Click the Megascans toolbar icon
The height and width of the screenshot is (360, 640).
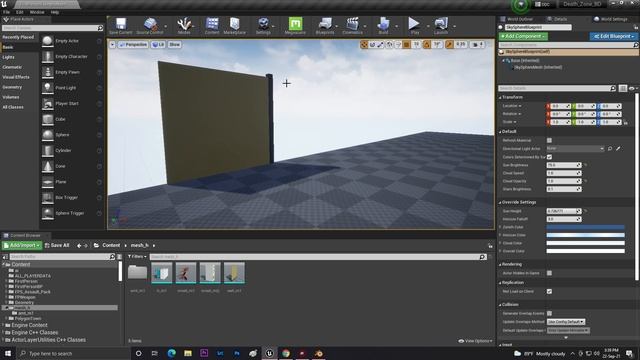pyautogui.click(x=295, y=24)
